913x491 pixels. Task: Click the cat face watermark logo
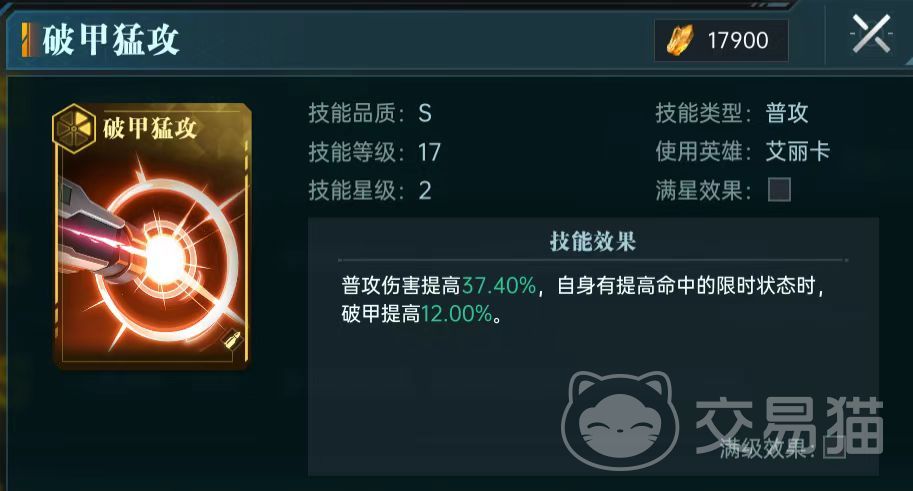pos(620,421)
